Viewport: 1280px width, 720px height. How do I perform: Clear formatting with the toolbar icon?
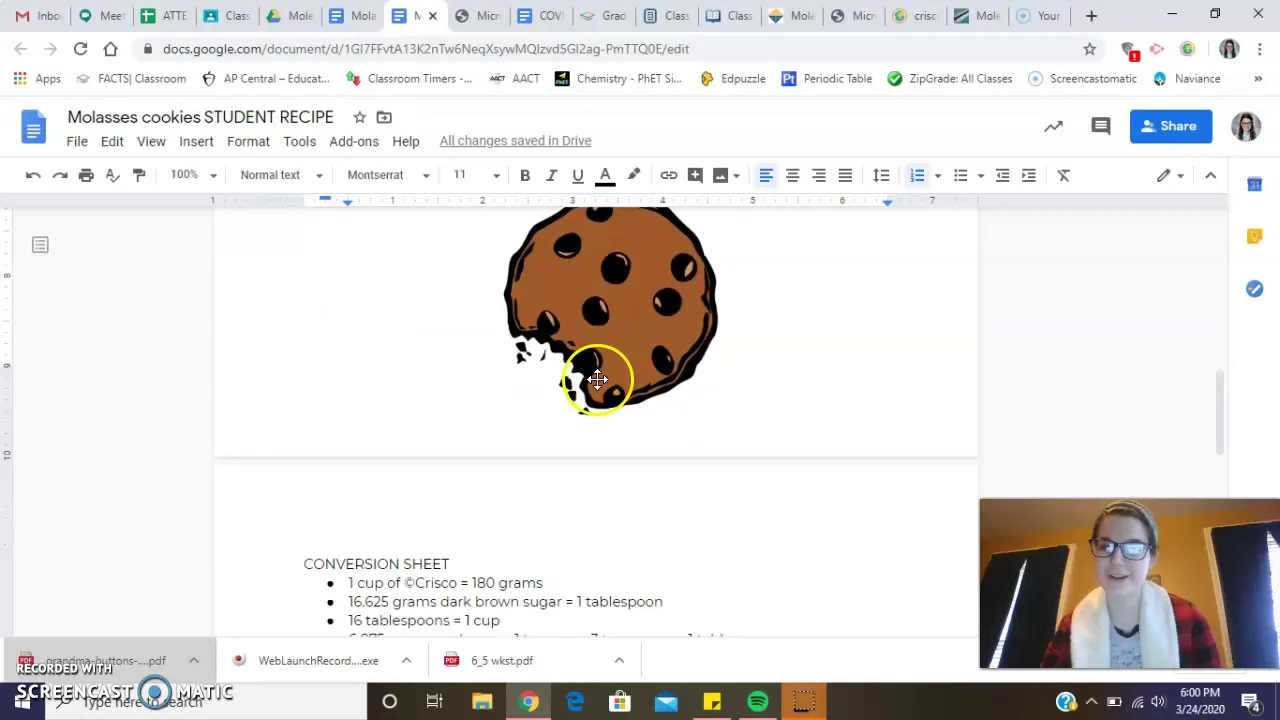click(x=1064, y=175)
